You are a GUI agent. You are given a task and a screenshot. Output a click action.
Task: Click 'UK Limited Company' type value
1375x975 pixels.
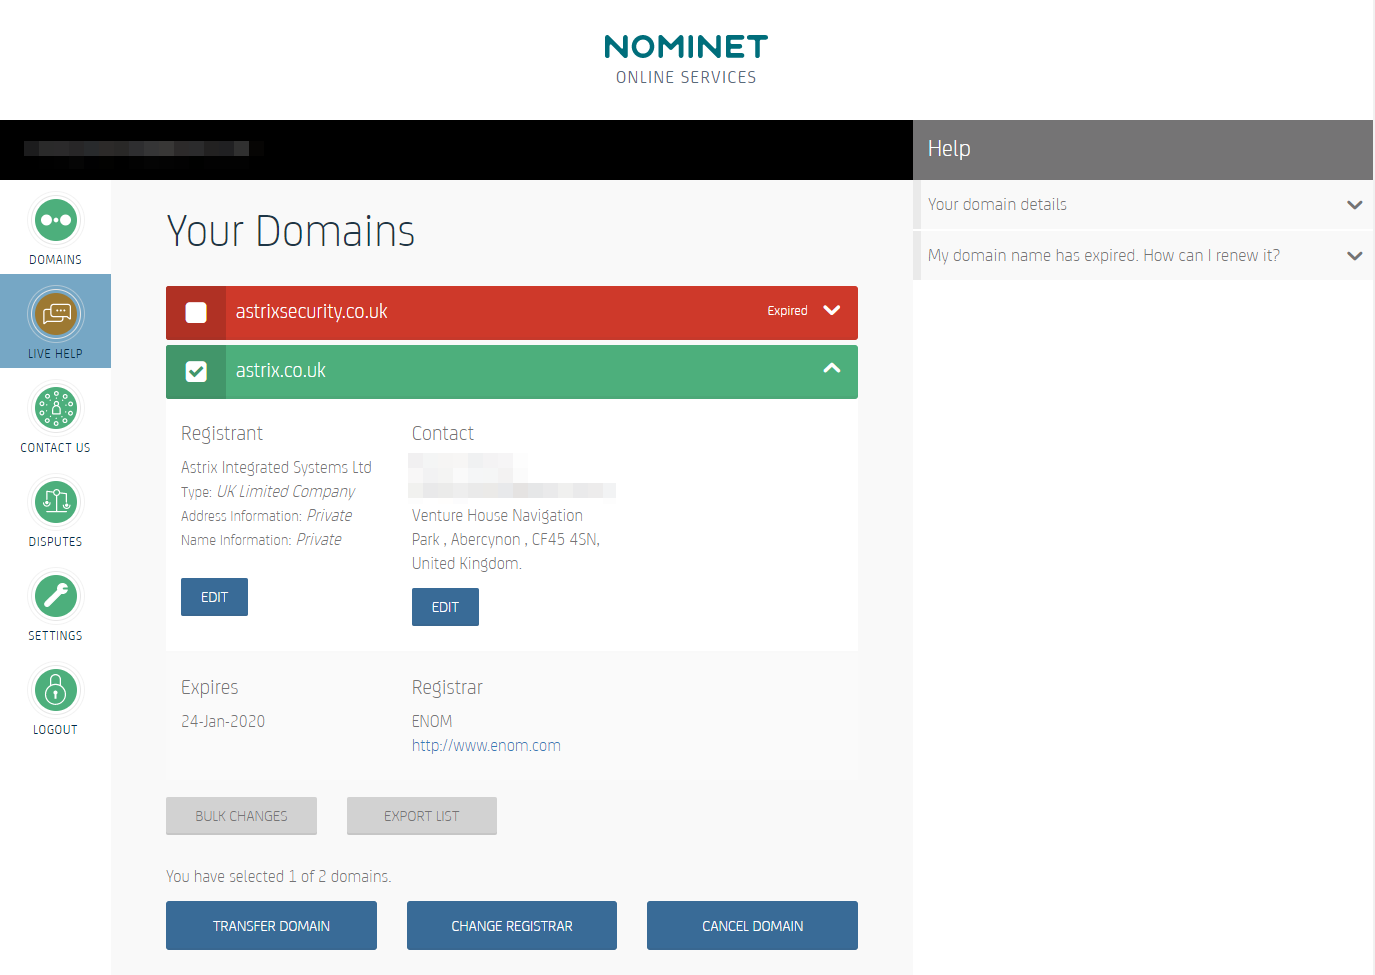pyautogui.click(x=286, y=492)
